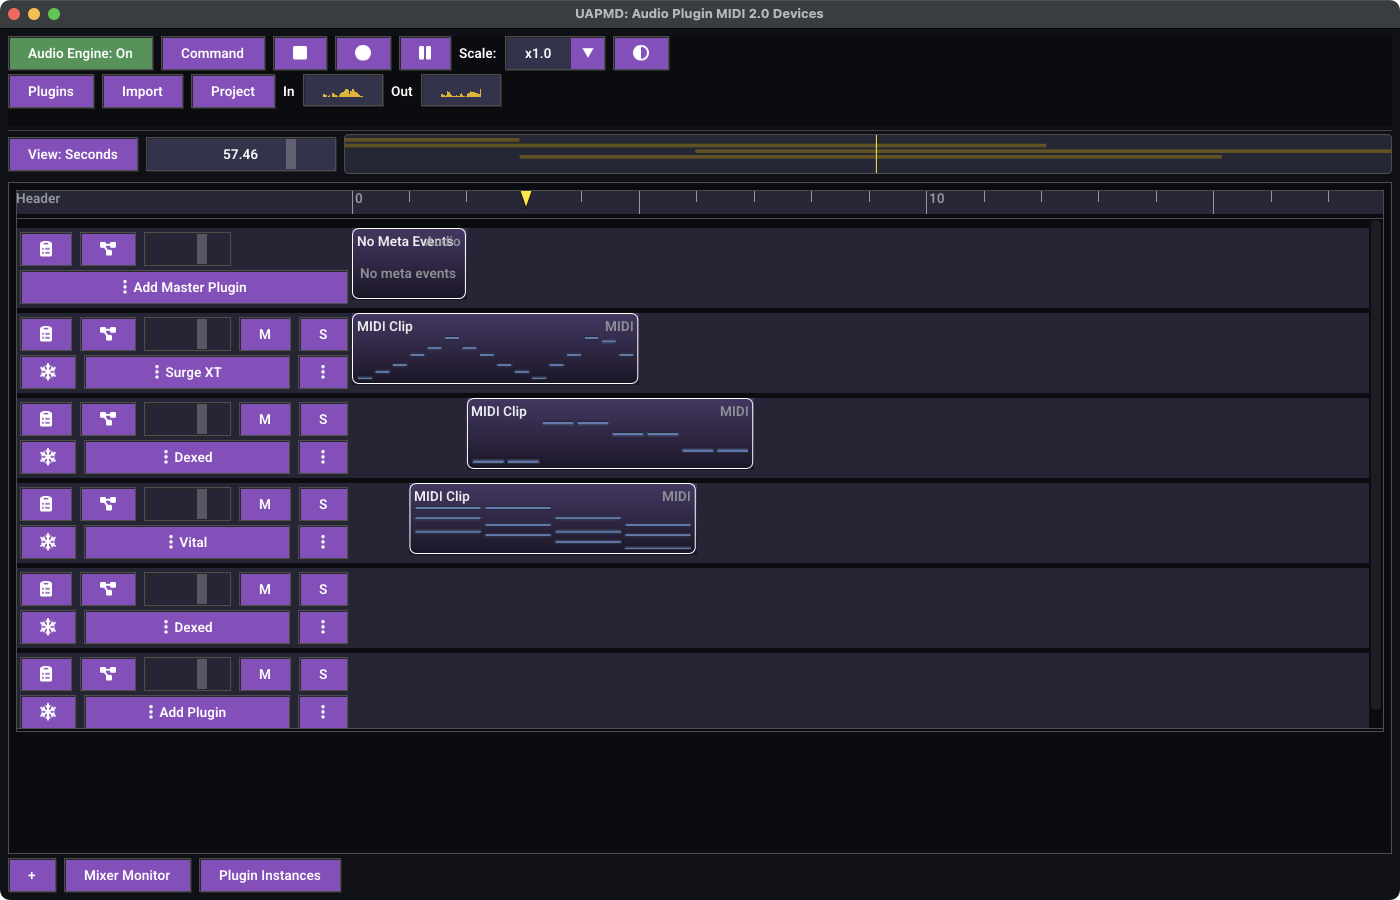Expand the Add Plugin selector
The width and height of the screenshot is (1400, 900).
point(187,712)
